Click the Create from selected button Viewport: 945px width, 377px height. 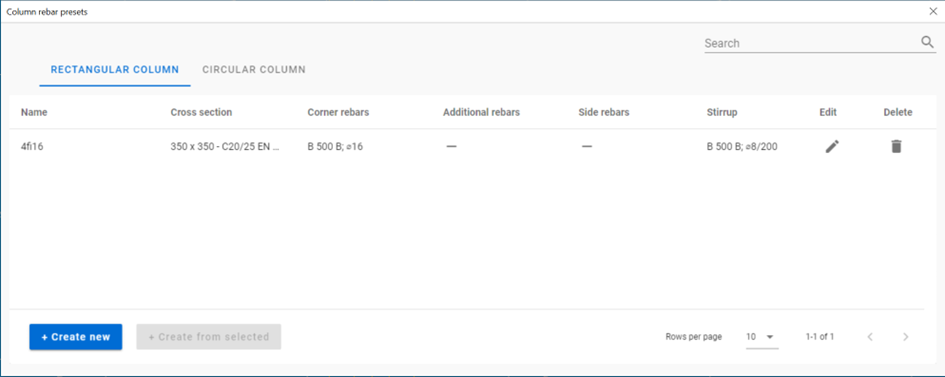click(209, 337)
